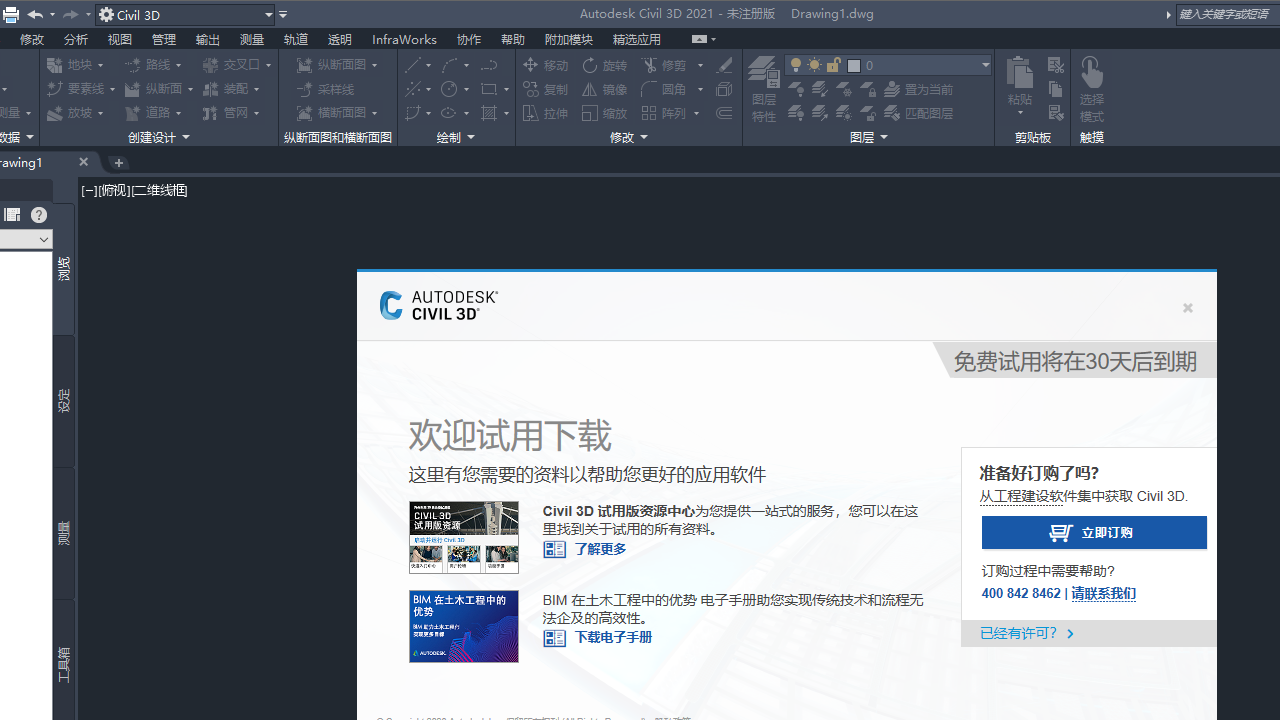
Task: Select the 移动 move tool
Action: 546,65
